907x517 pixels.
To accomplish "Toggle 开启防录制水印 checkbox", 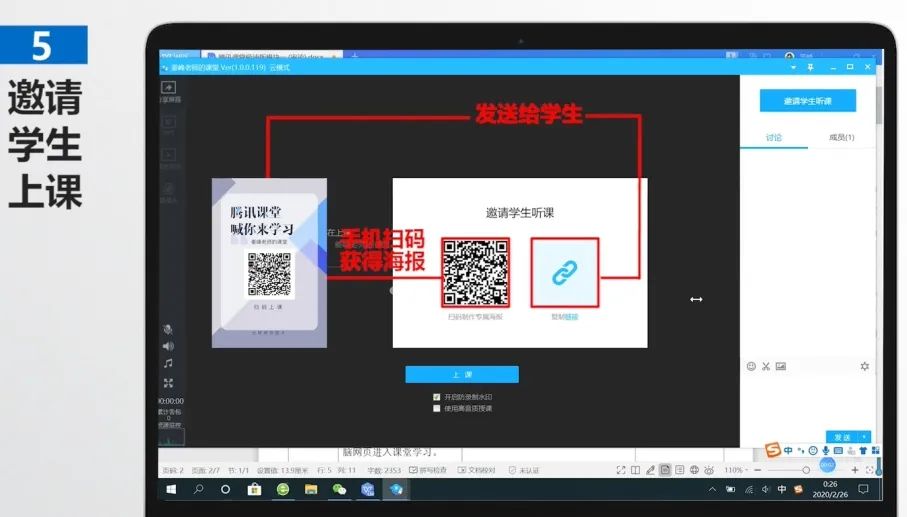I will (437, 397).
